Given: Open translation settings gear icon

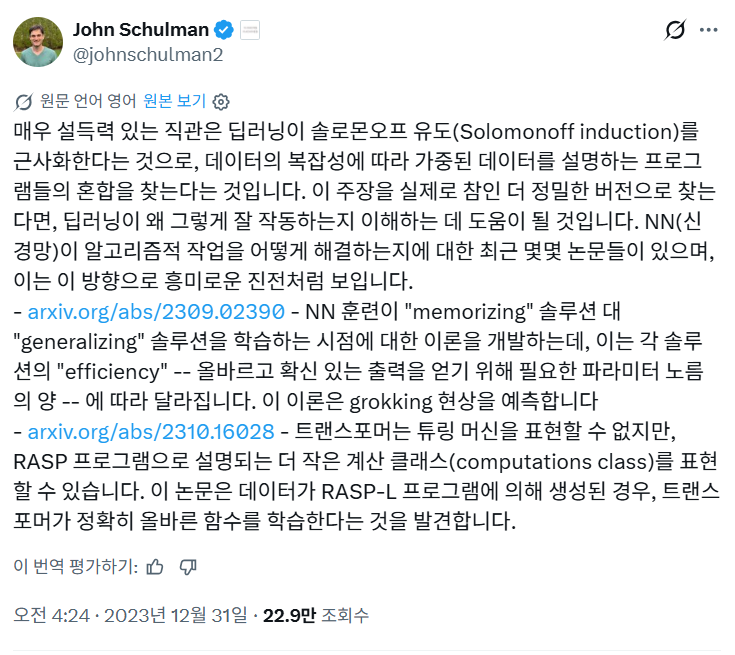Looking at the screenshot, I should [222, 101].
